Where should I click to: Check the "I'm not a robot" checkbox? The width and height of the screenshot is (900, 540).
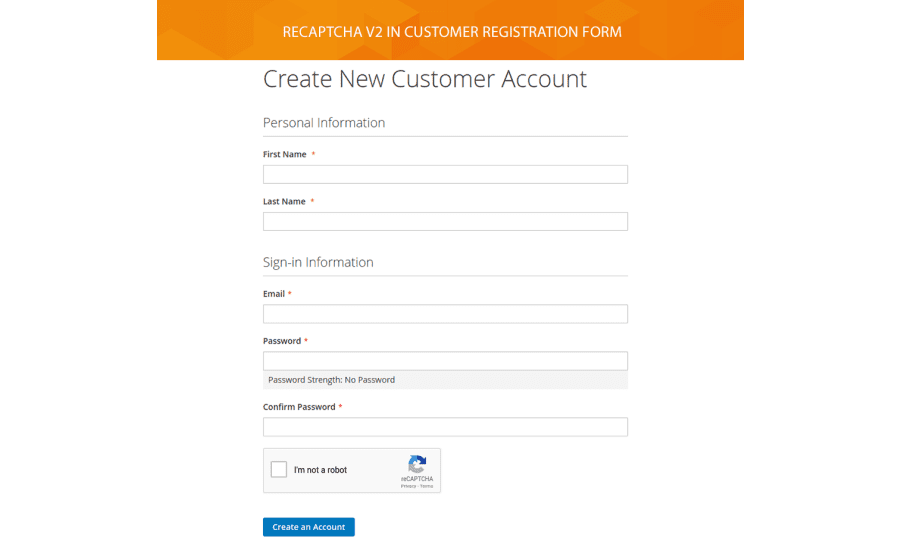pos(279,470)
